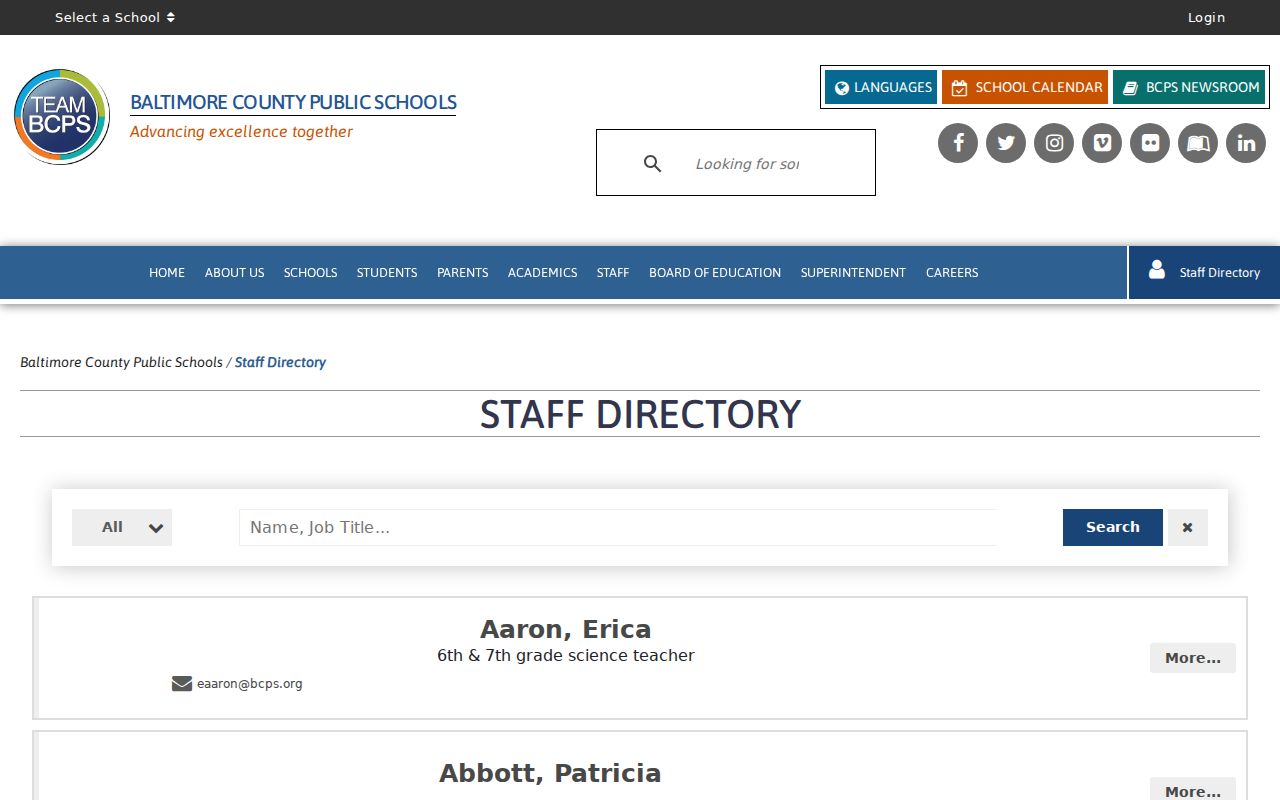The height and width of the screenshot is (800, 1280).
Task: Open the Home menu item
Action: click(x=167, y=272)
